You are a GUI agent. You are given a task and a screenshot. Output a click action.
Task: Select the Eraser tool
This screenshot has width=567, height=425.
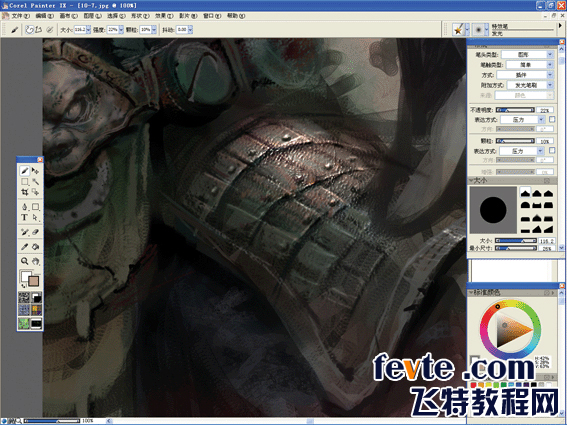[35, 232]
